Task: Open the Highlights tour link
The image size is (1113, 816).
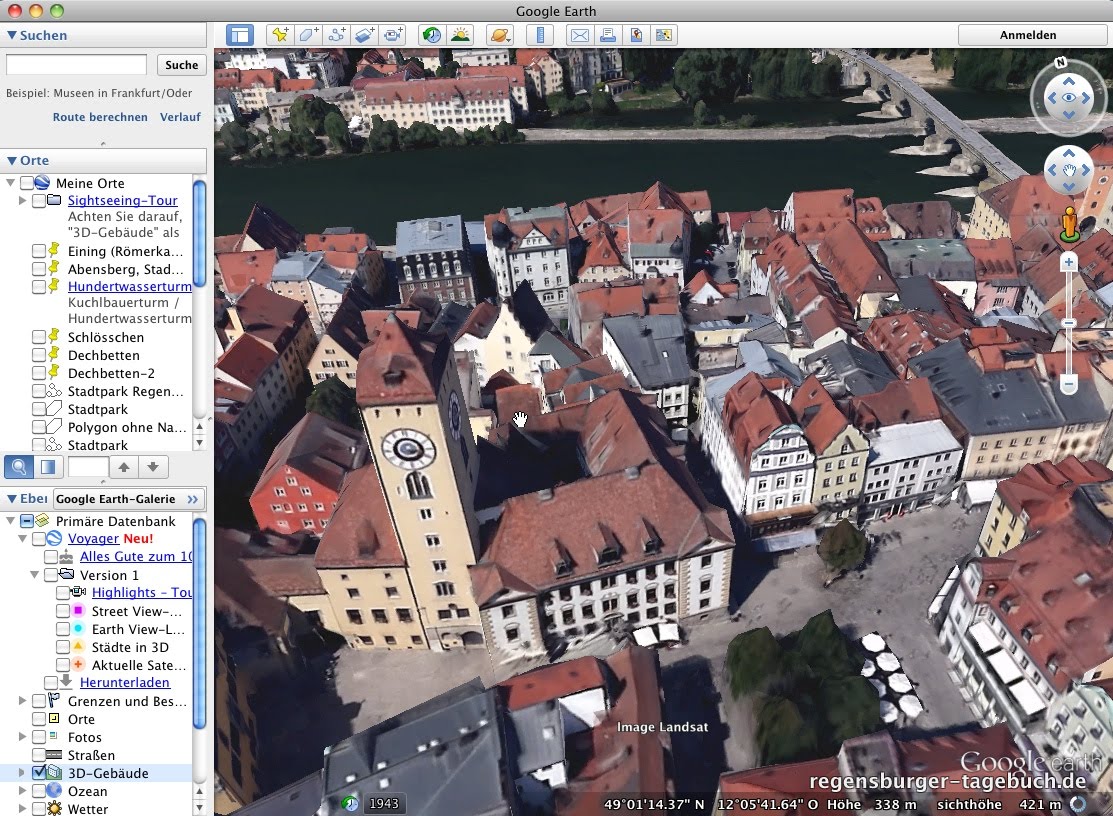Action: point(142,592)
